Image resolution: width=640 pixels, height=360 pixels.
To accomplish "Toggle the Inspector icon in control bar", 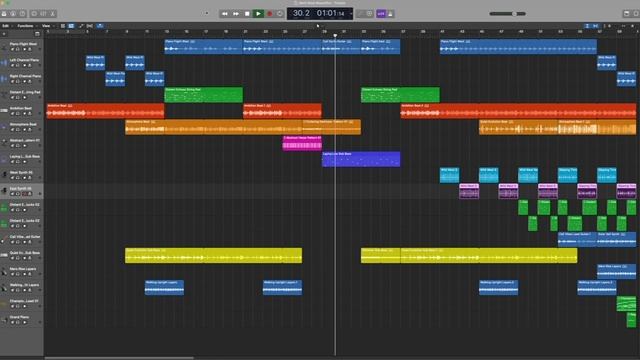I will 13,14.
